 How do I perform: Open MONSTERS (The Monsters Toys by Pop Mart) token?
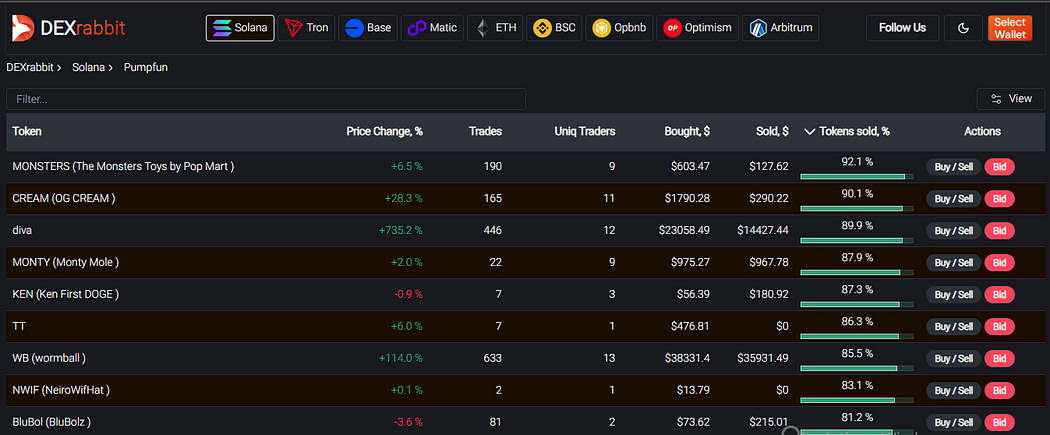[123, 167]
